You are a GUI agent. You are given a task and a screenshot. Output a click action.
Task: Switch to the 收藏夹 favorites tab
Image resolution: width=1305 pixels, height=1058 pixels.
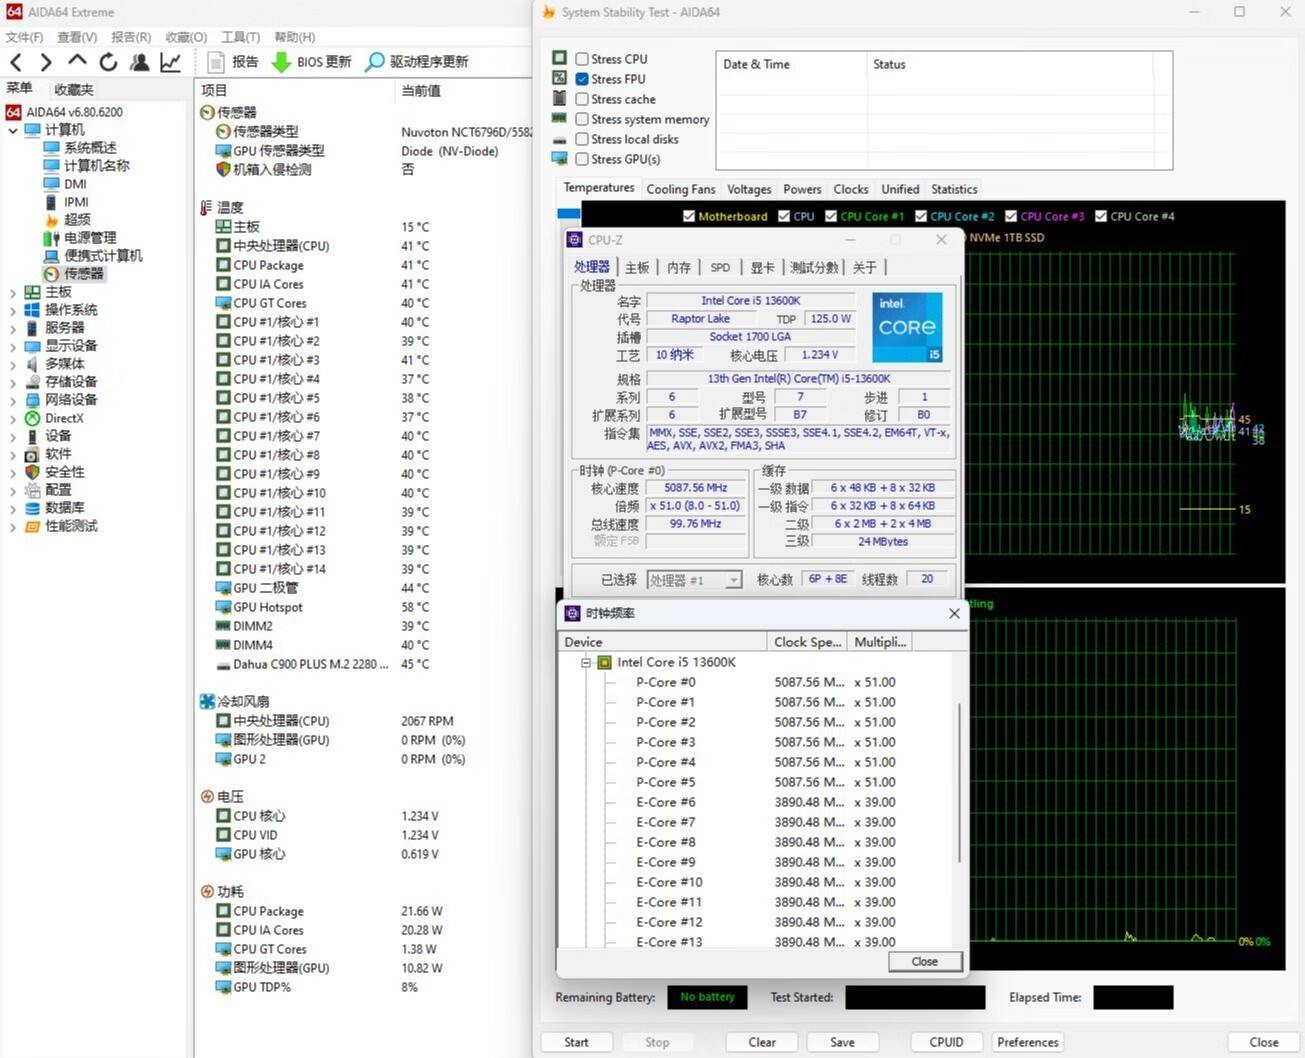[x=73, y=89]
